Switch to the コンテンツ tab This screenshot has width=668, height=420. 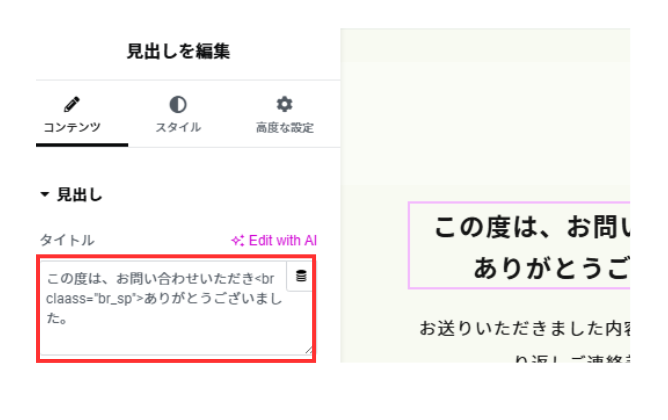(72, 127)
